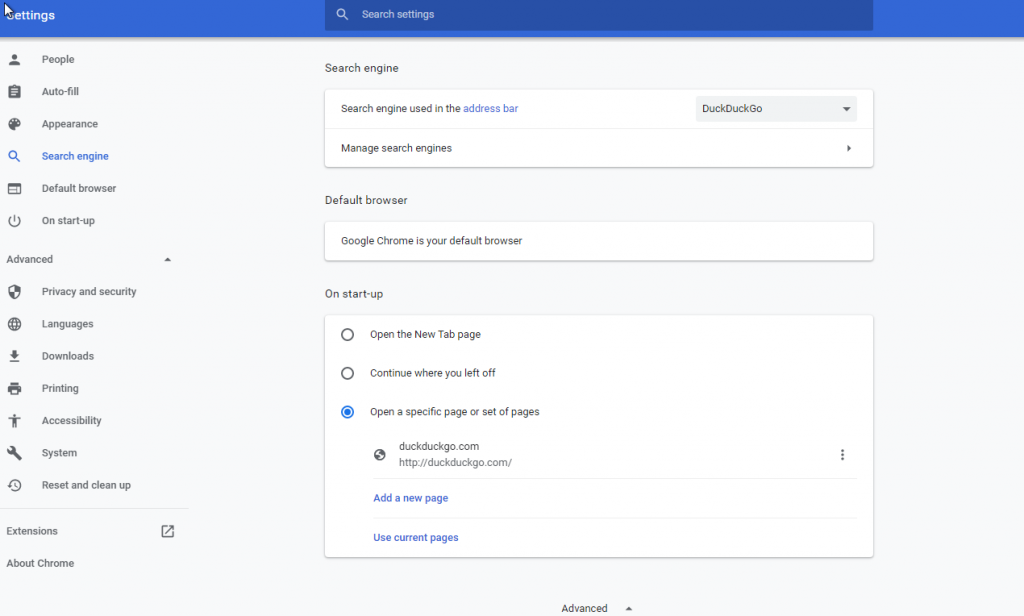Select the Privacy and security shield icon
Viewport: 1024px width, 616px height.
15,291
